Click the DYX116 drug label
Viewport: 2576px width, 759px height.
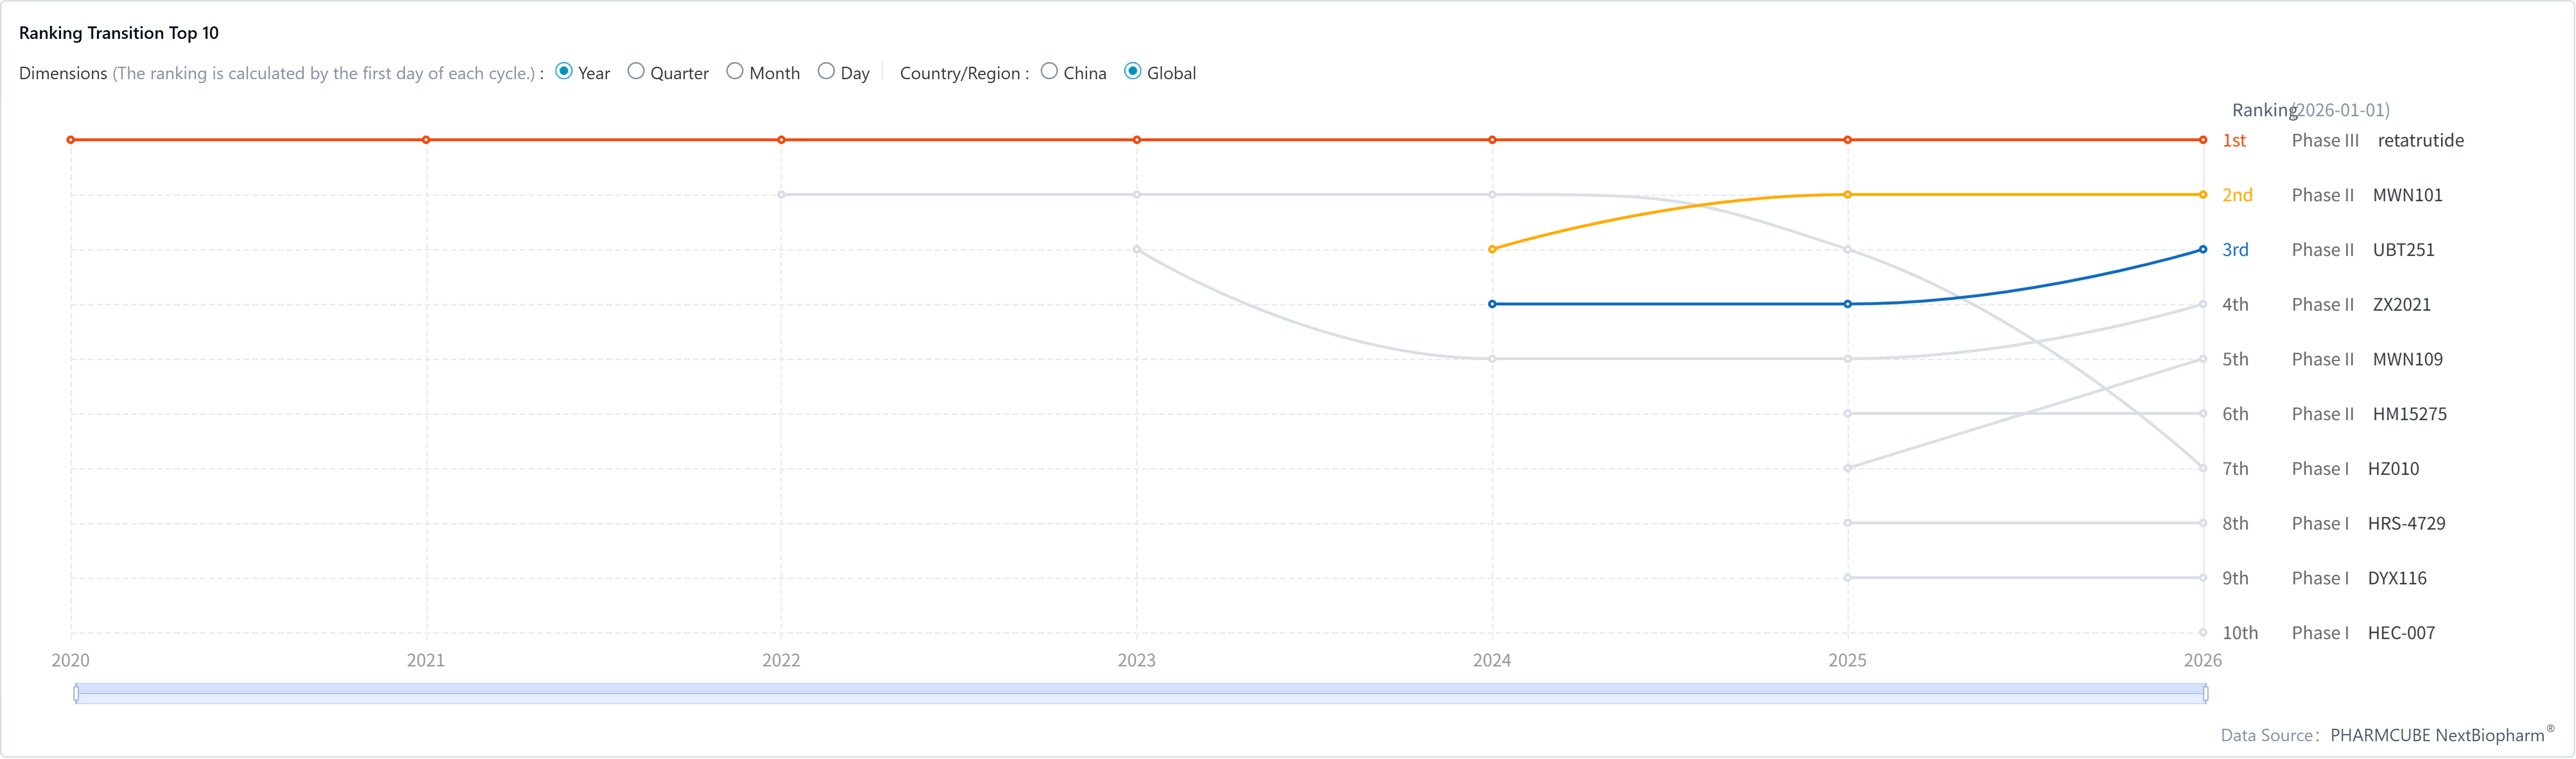[x=2397, y=578]
